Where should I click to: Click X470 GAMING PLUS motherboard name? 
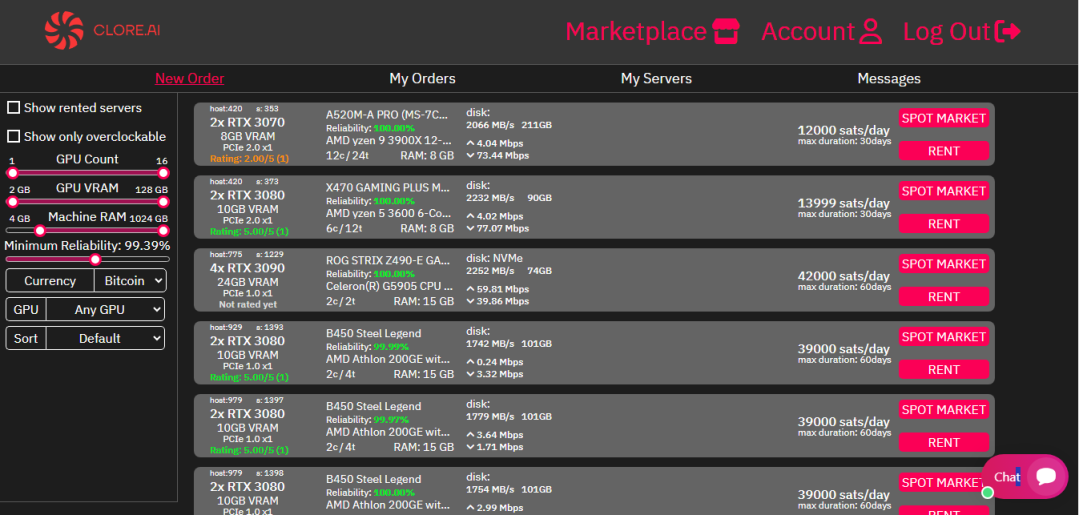[390, 187]
